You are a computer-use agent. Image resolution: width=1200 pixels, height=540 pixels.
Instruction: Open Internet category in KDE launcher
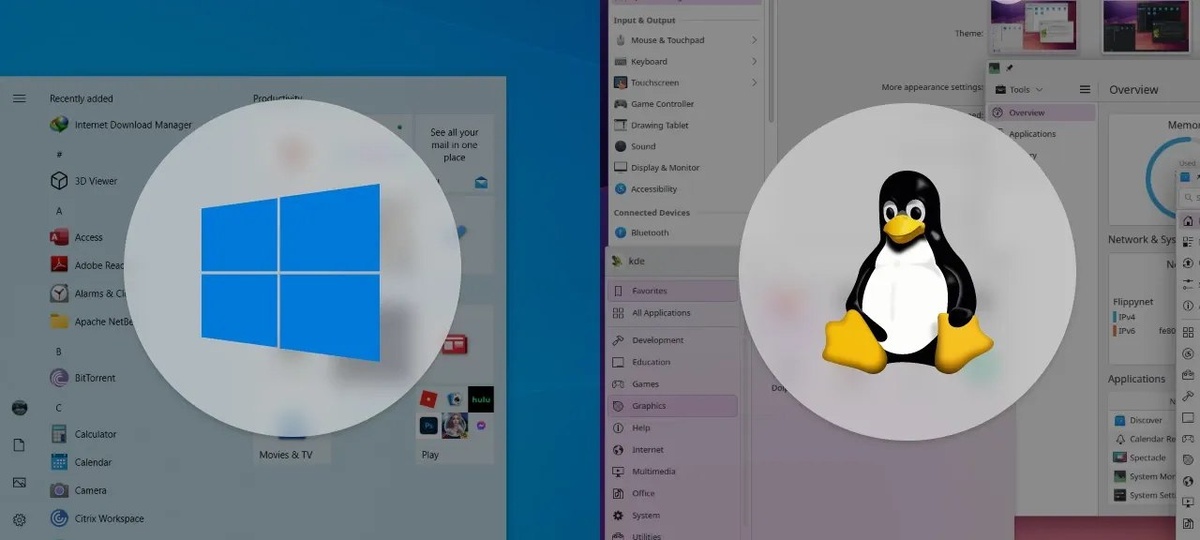point(672,450)
